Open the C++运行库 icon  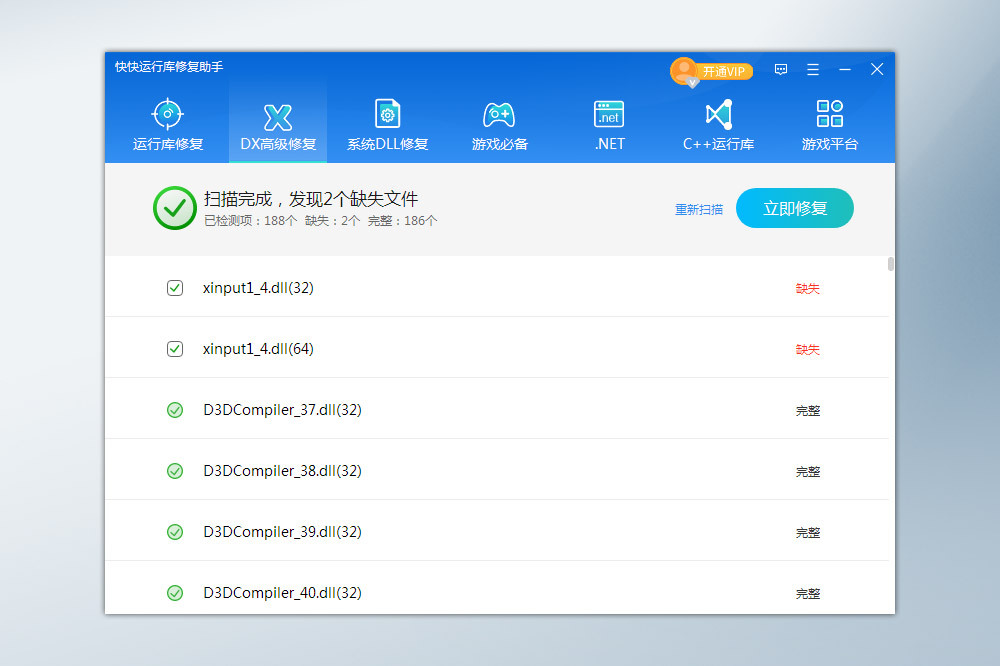coord(718,114)
